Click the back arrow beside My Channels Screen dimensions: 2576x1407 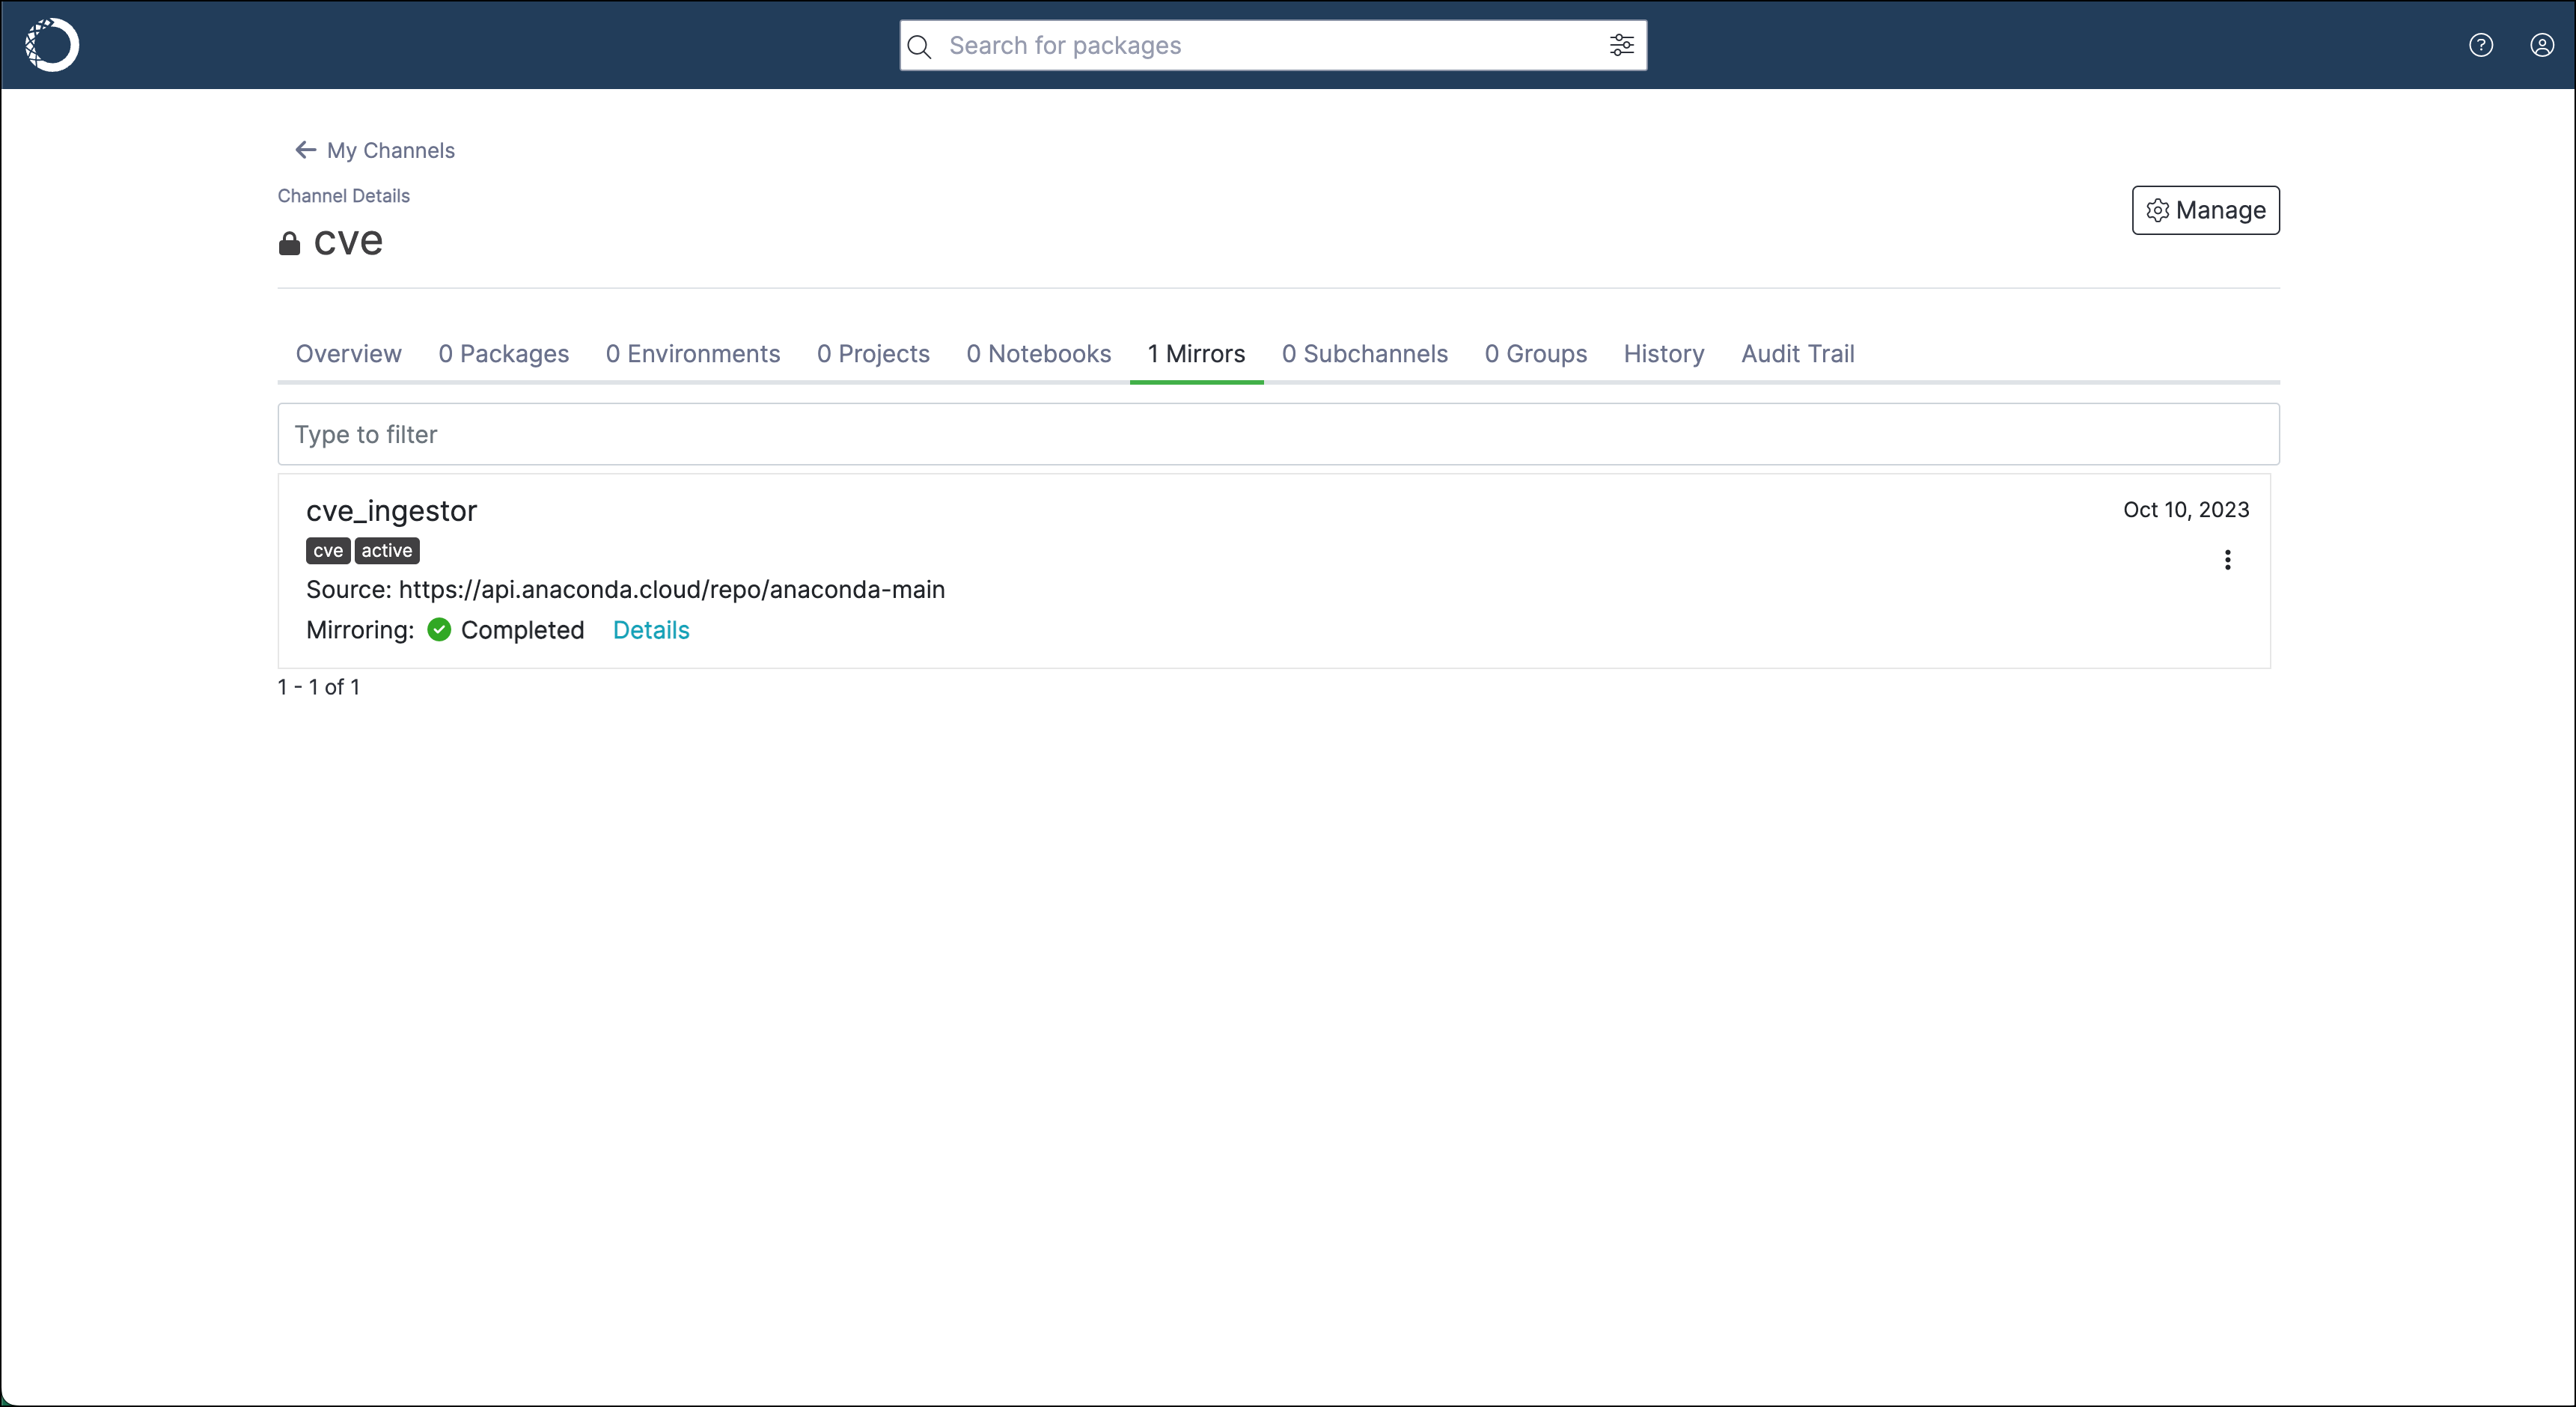306,150
